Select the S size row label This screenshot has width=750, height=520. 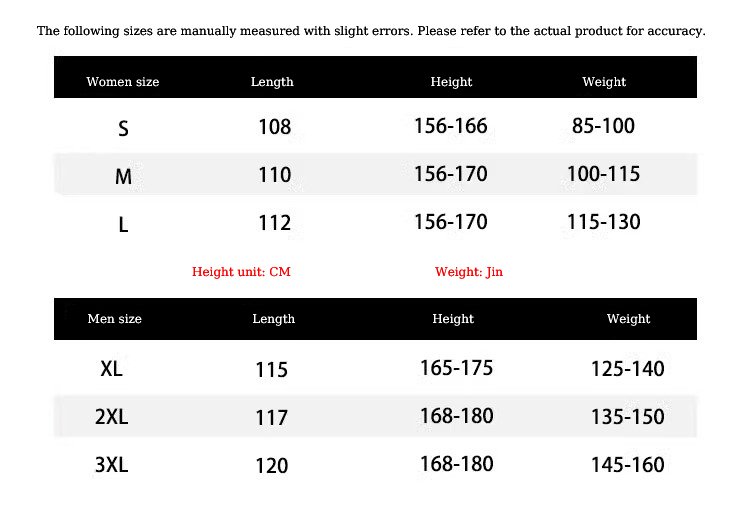(x=123, y=128)
